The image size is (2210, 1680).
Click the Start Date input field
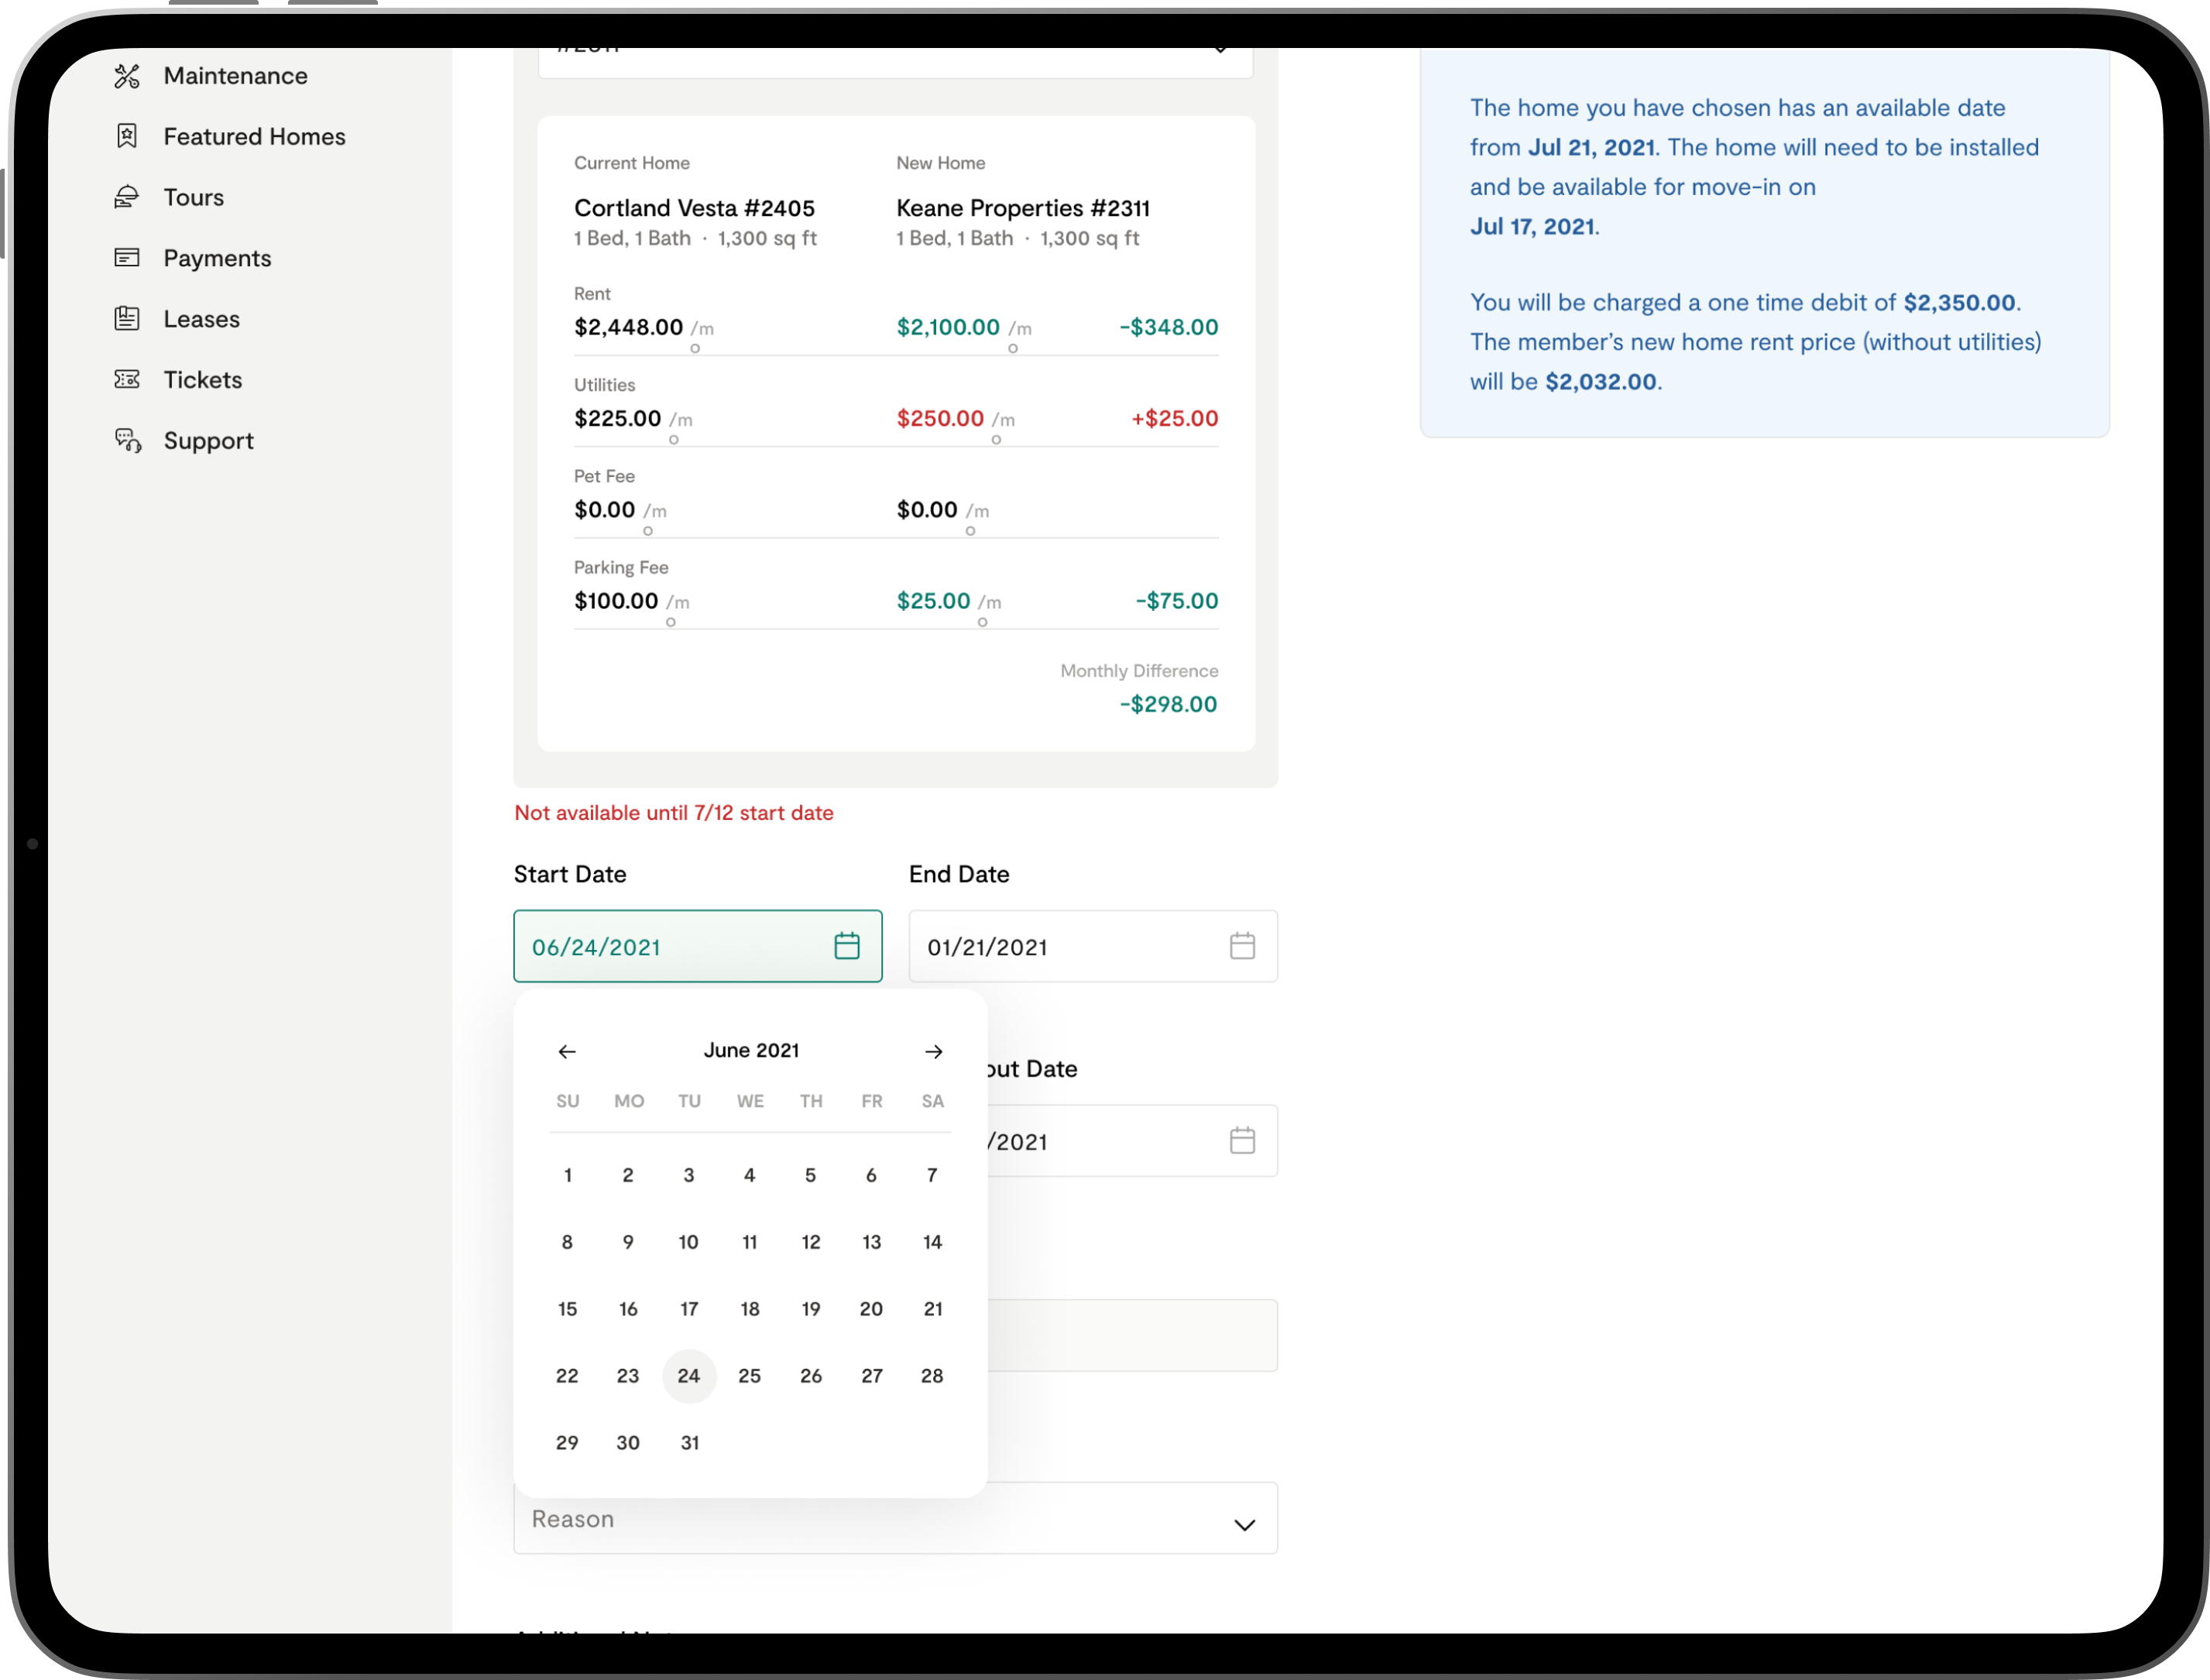[670, 947]
